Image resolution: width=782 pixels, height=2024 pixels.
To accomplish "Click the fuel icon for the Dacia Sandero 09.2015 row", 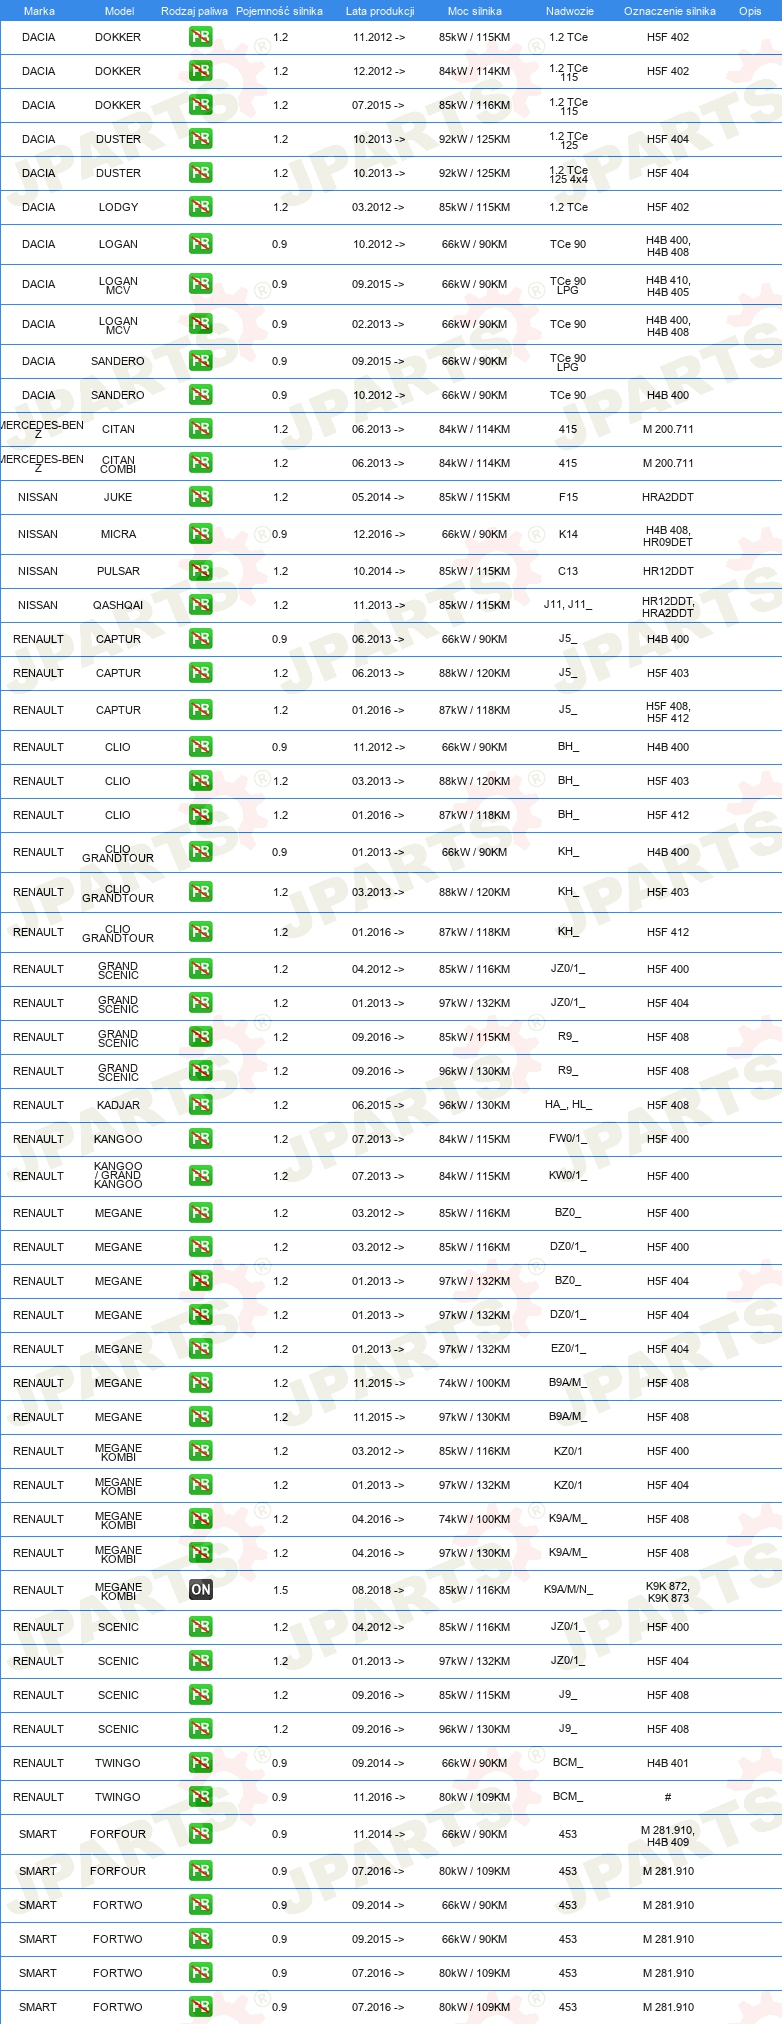I will pos(201,361).
